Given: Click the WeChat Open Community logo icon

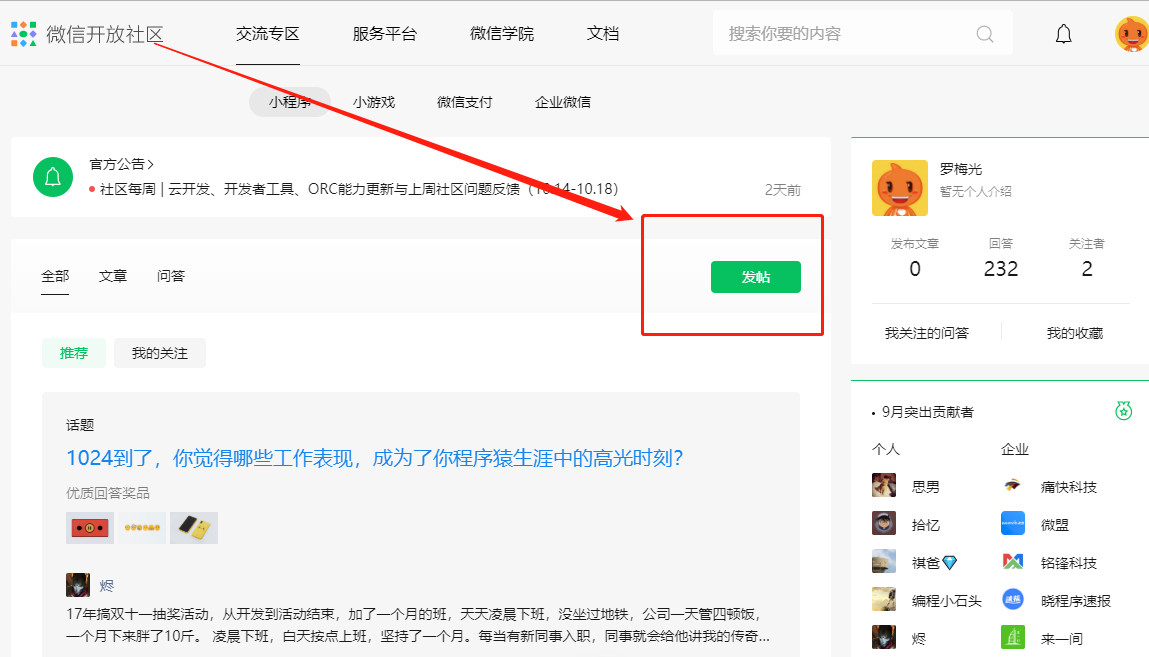Looking at the screenshot, I should click(x=23, y=34).
